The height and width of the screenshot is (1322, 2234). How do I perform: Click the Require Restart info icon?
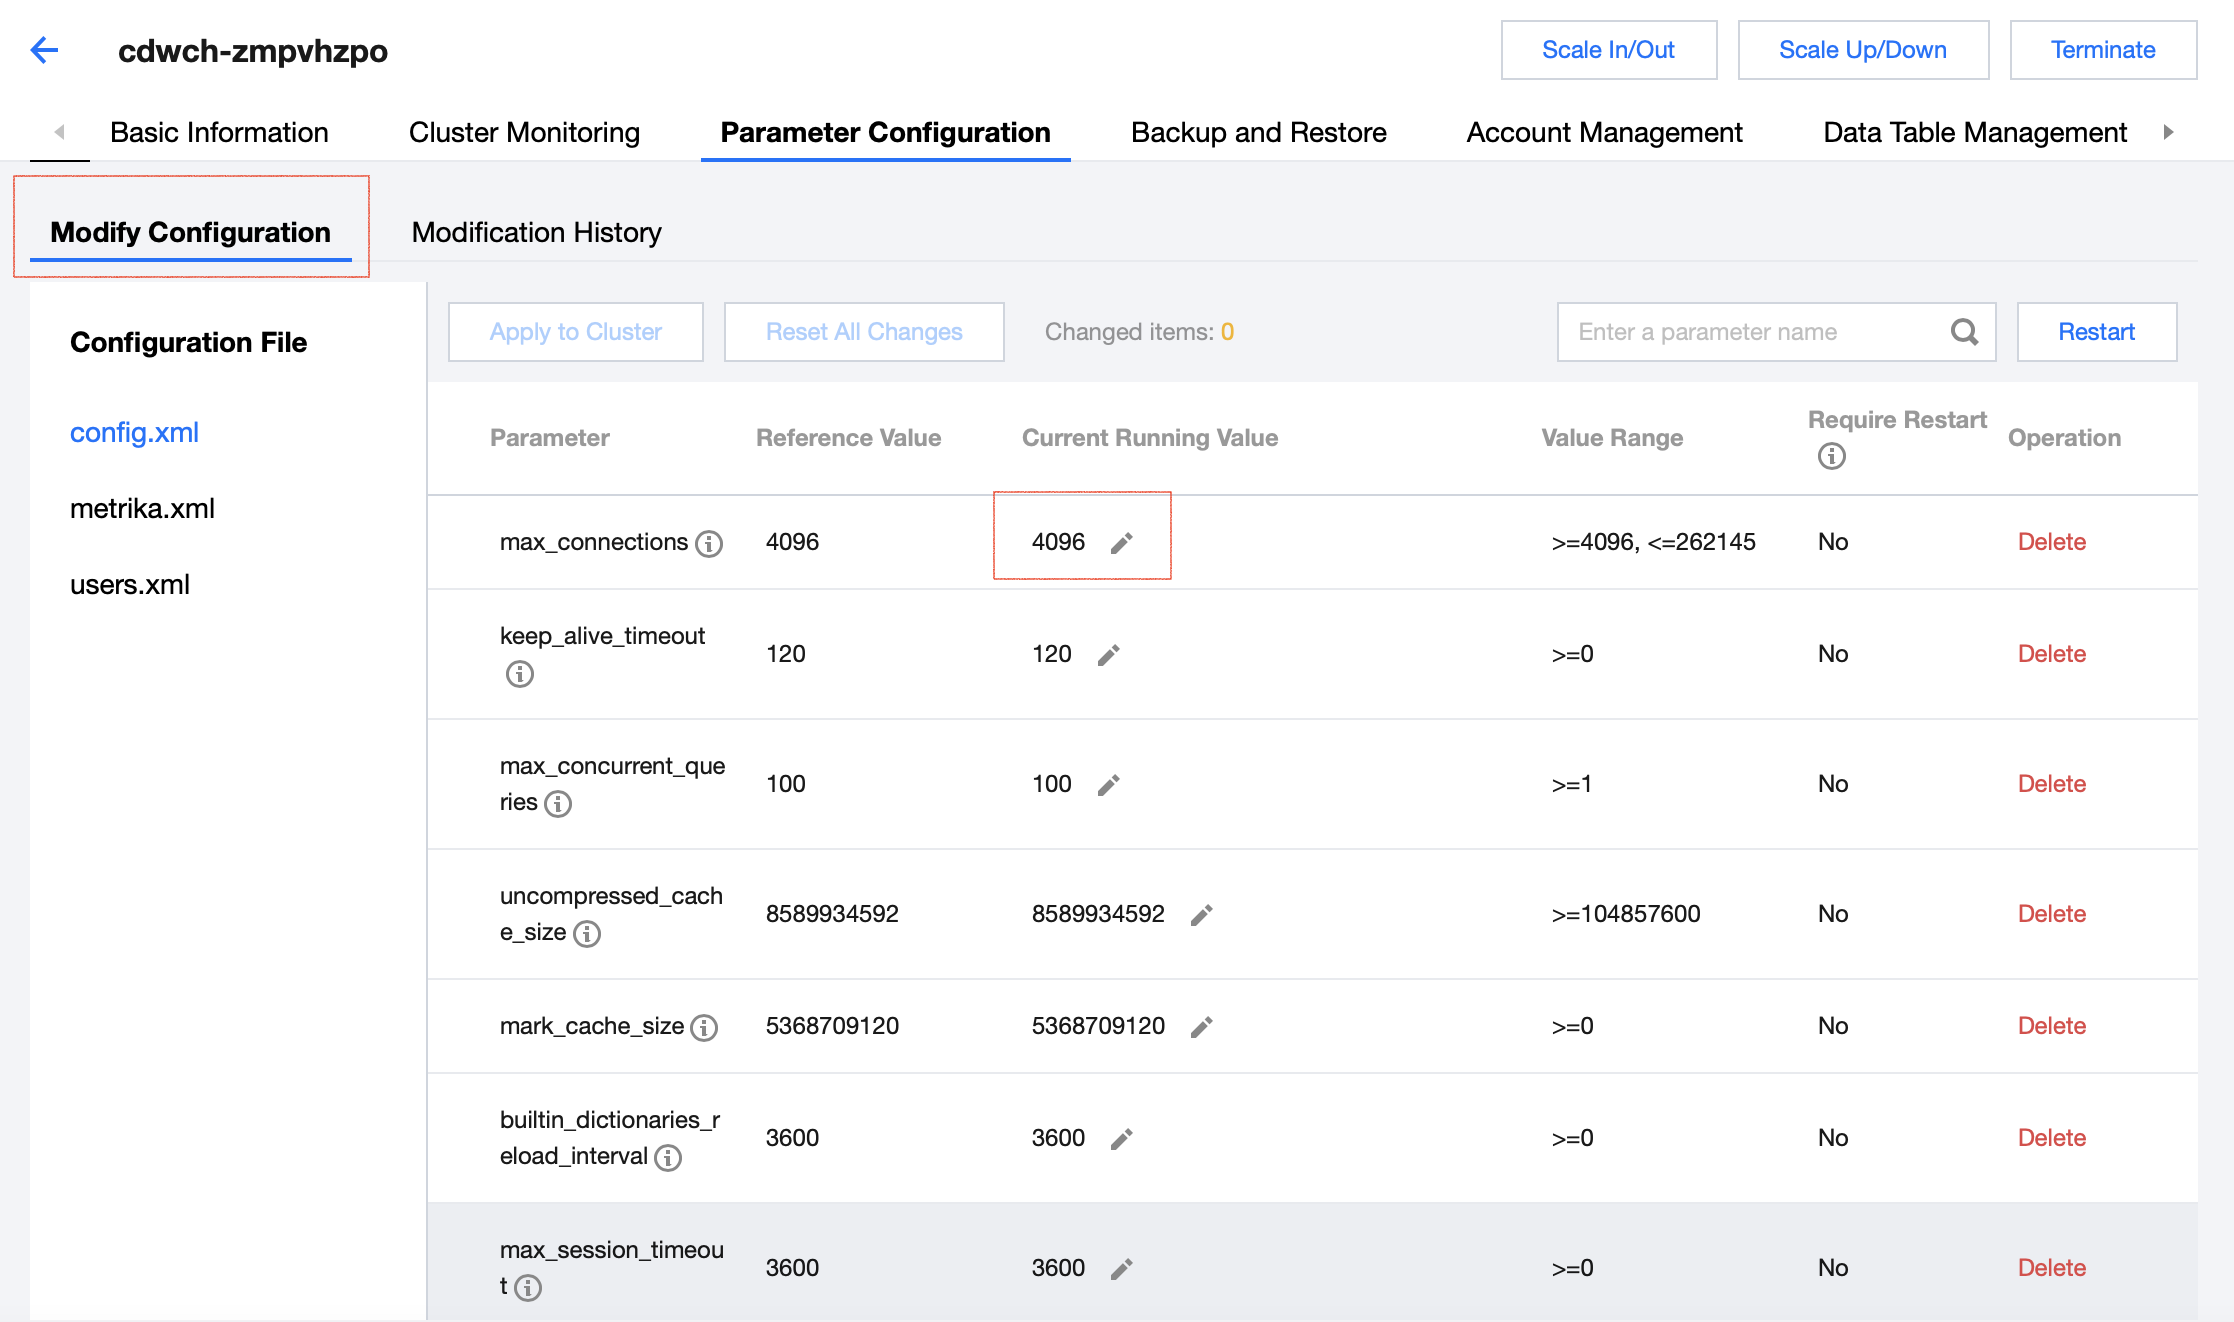pyautogui.click(x=1831, y=456)
